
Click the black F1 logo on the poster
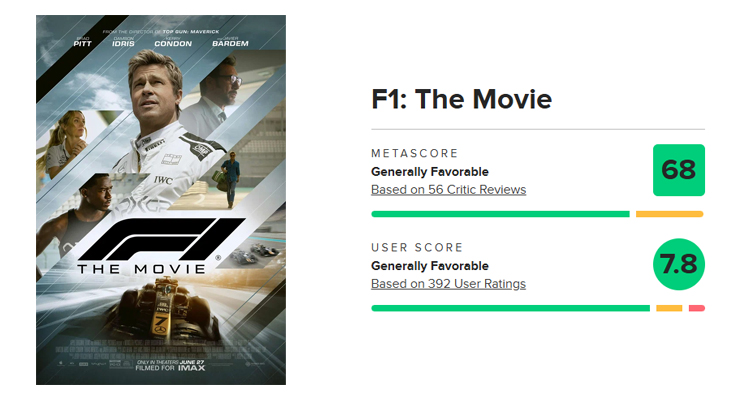point(160,239)
